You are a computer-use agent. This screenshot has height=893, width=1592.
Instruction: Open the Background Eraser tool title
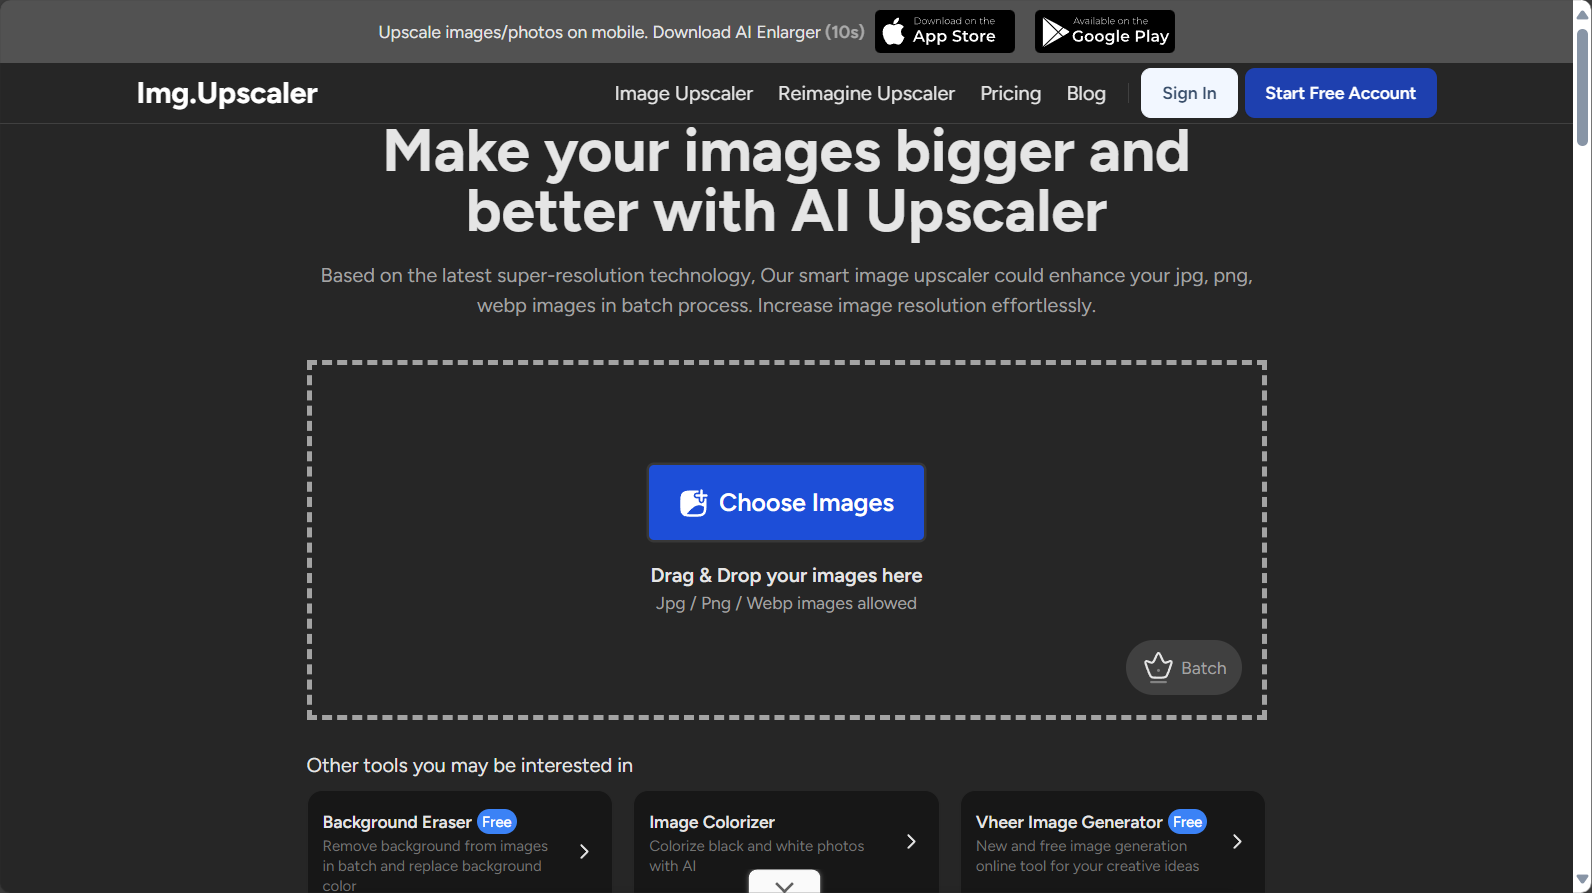tap(397, 822)
